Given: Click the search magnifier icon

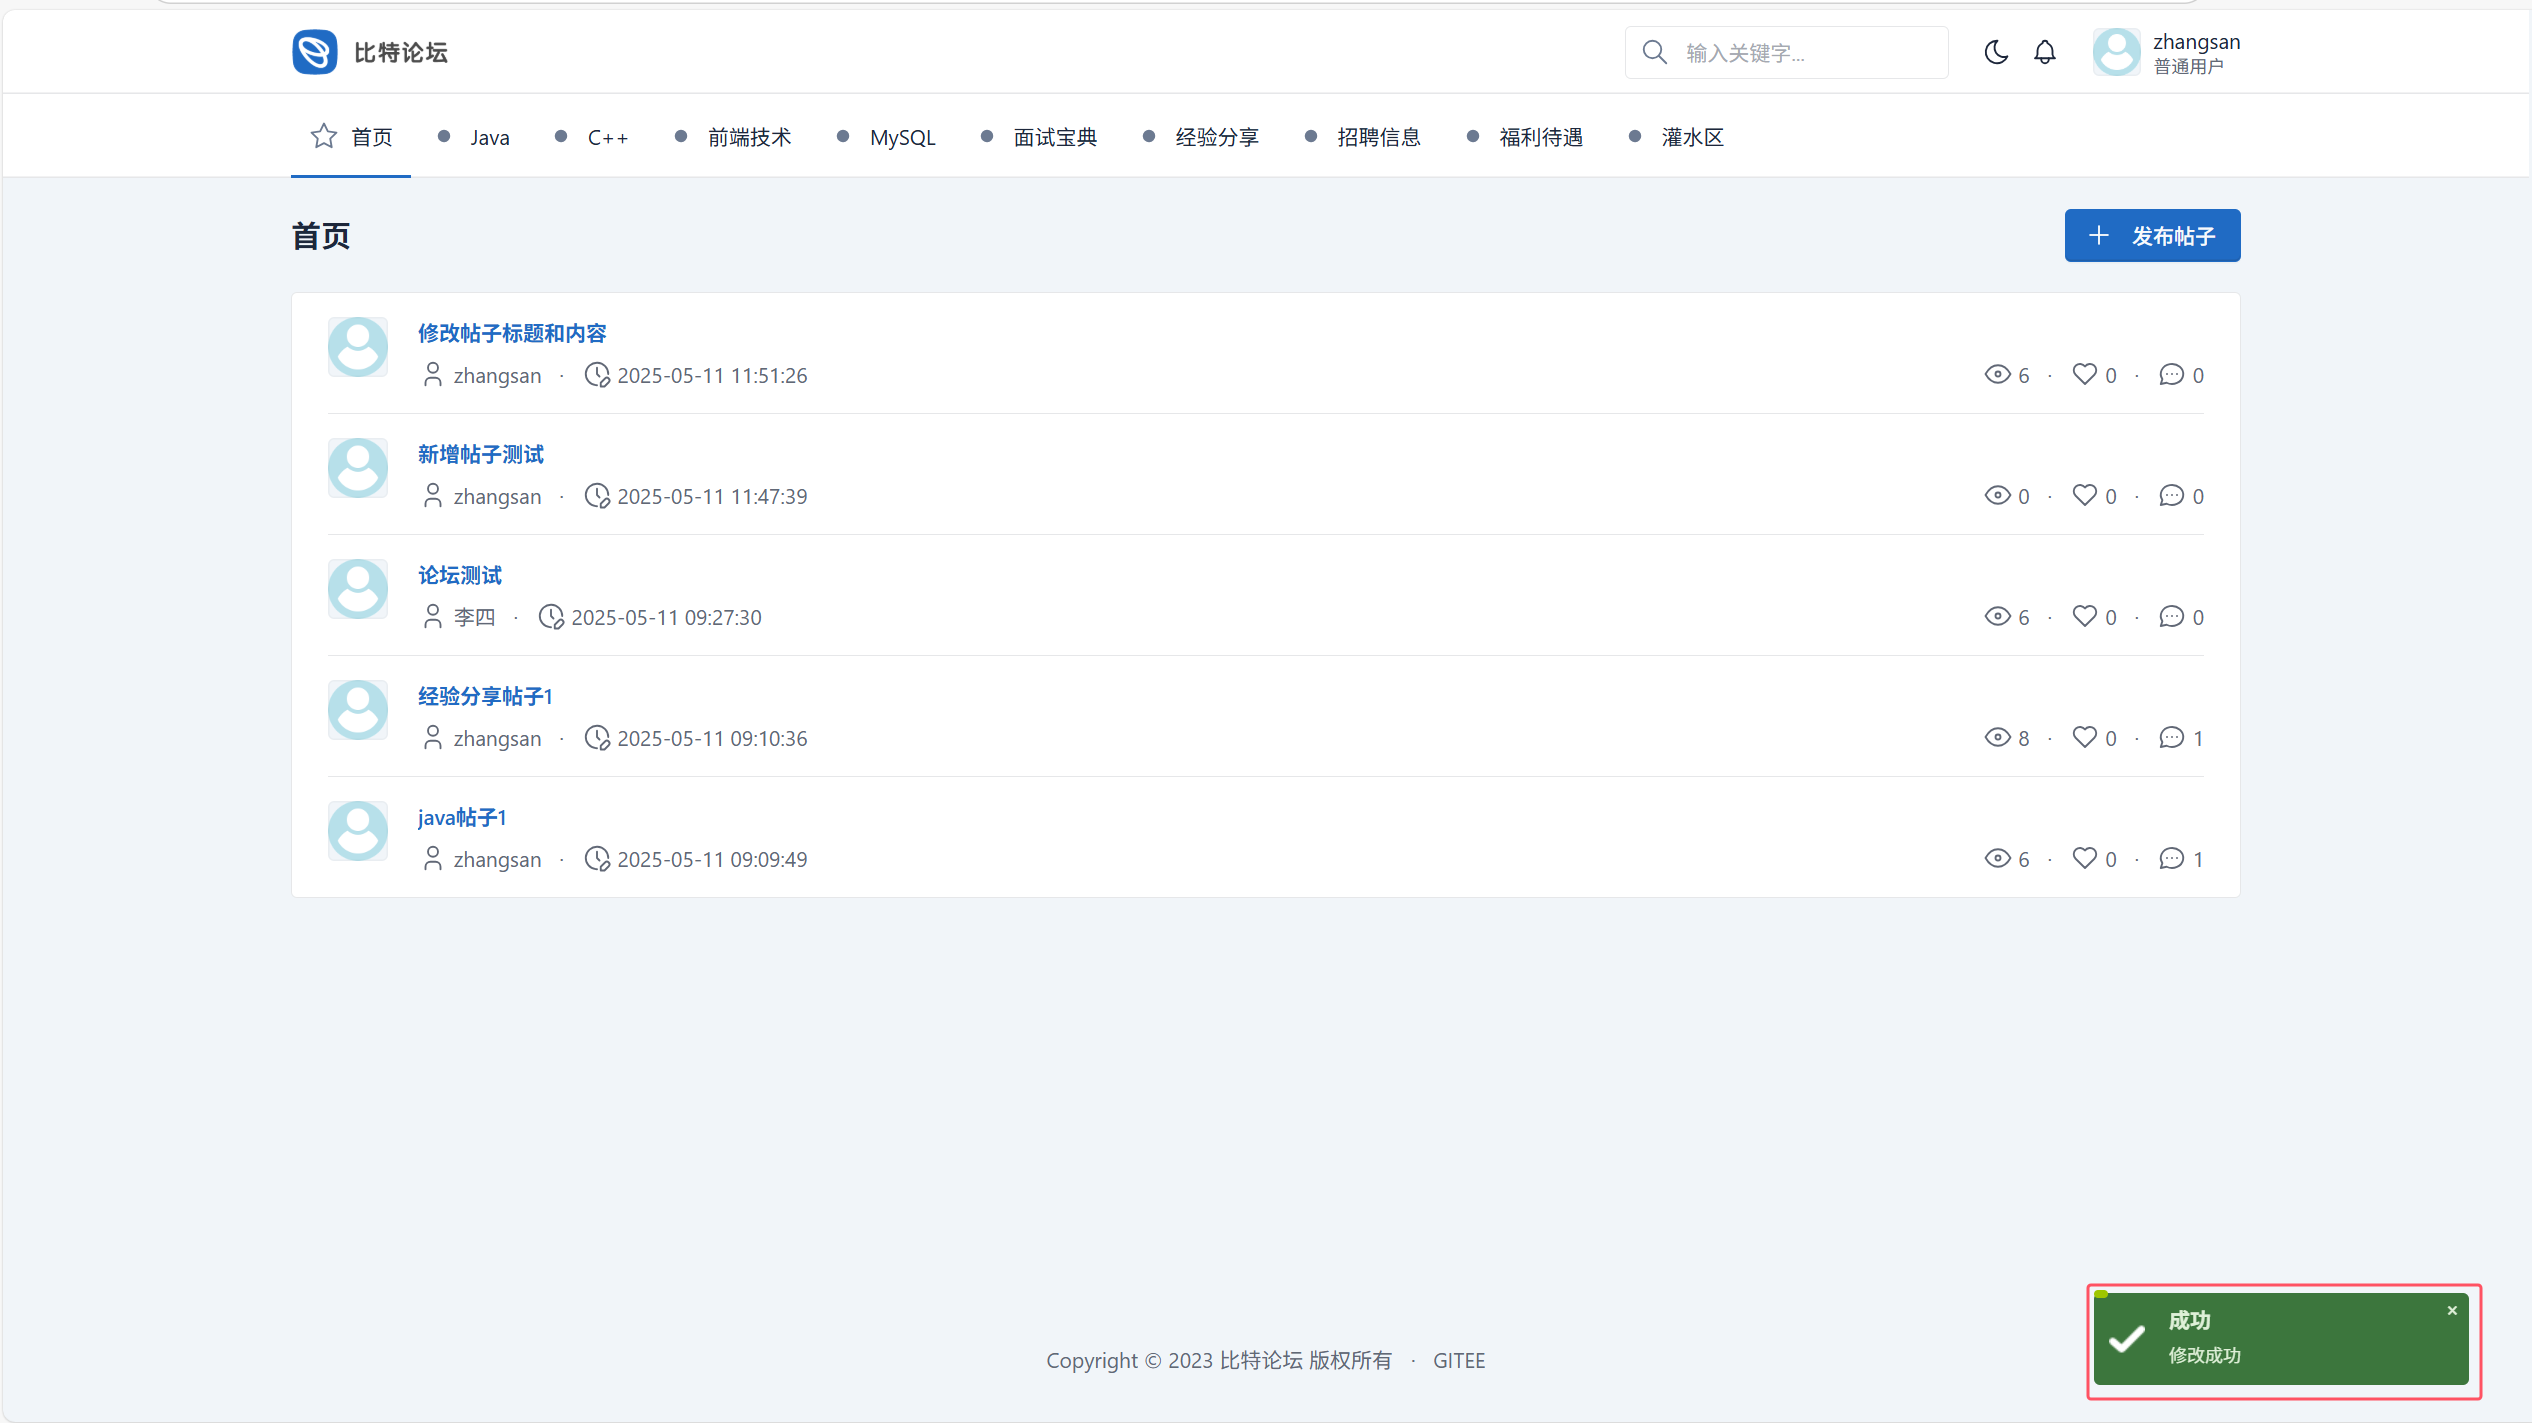Looking at the screenshot, I should tap(1655, 52).
